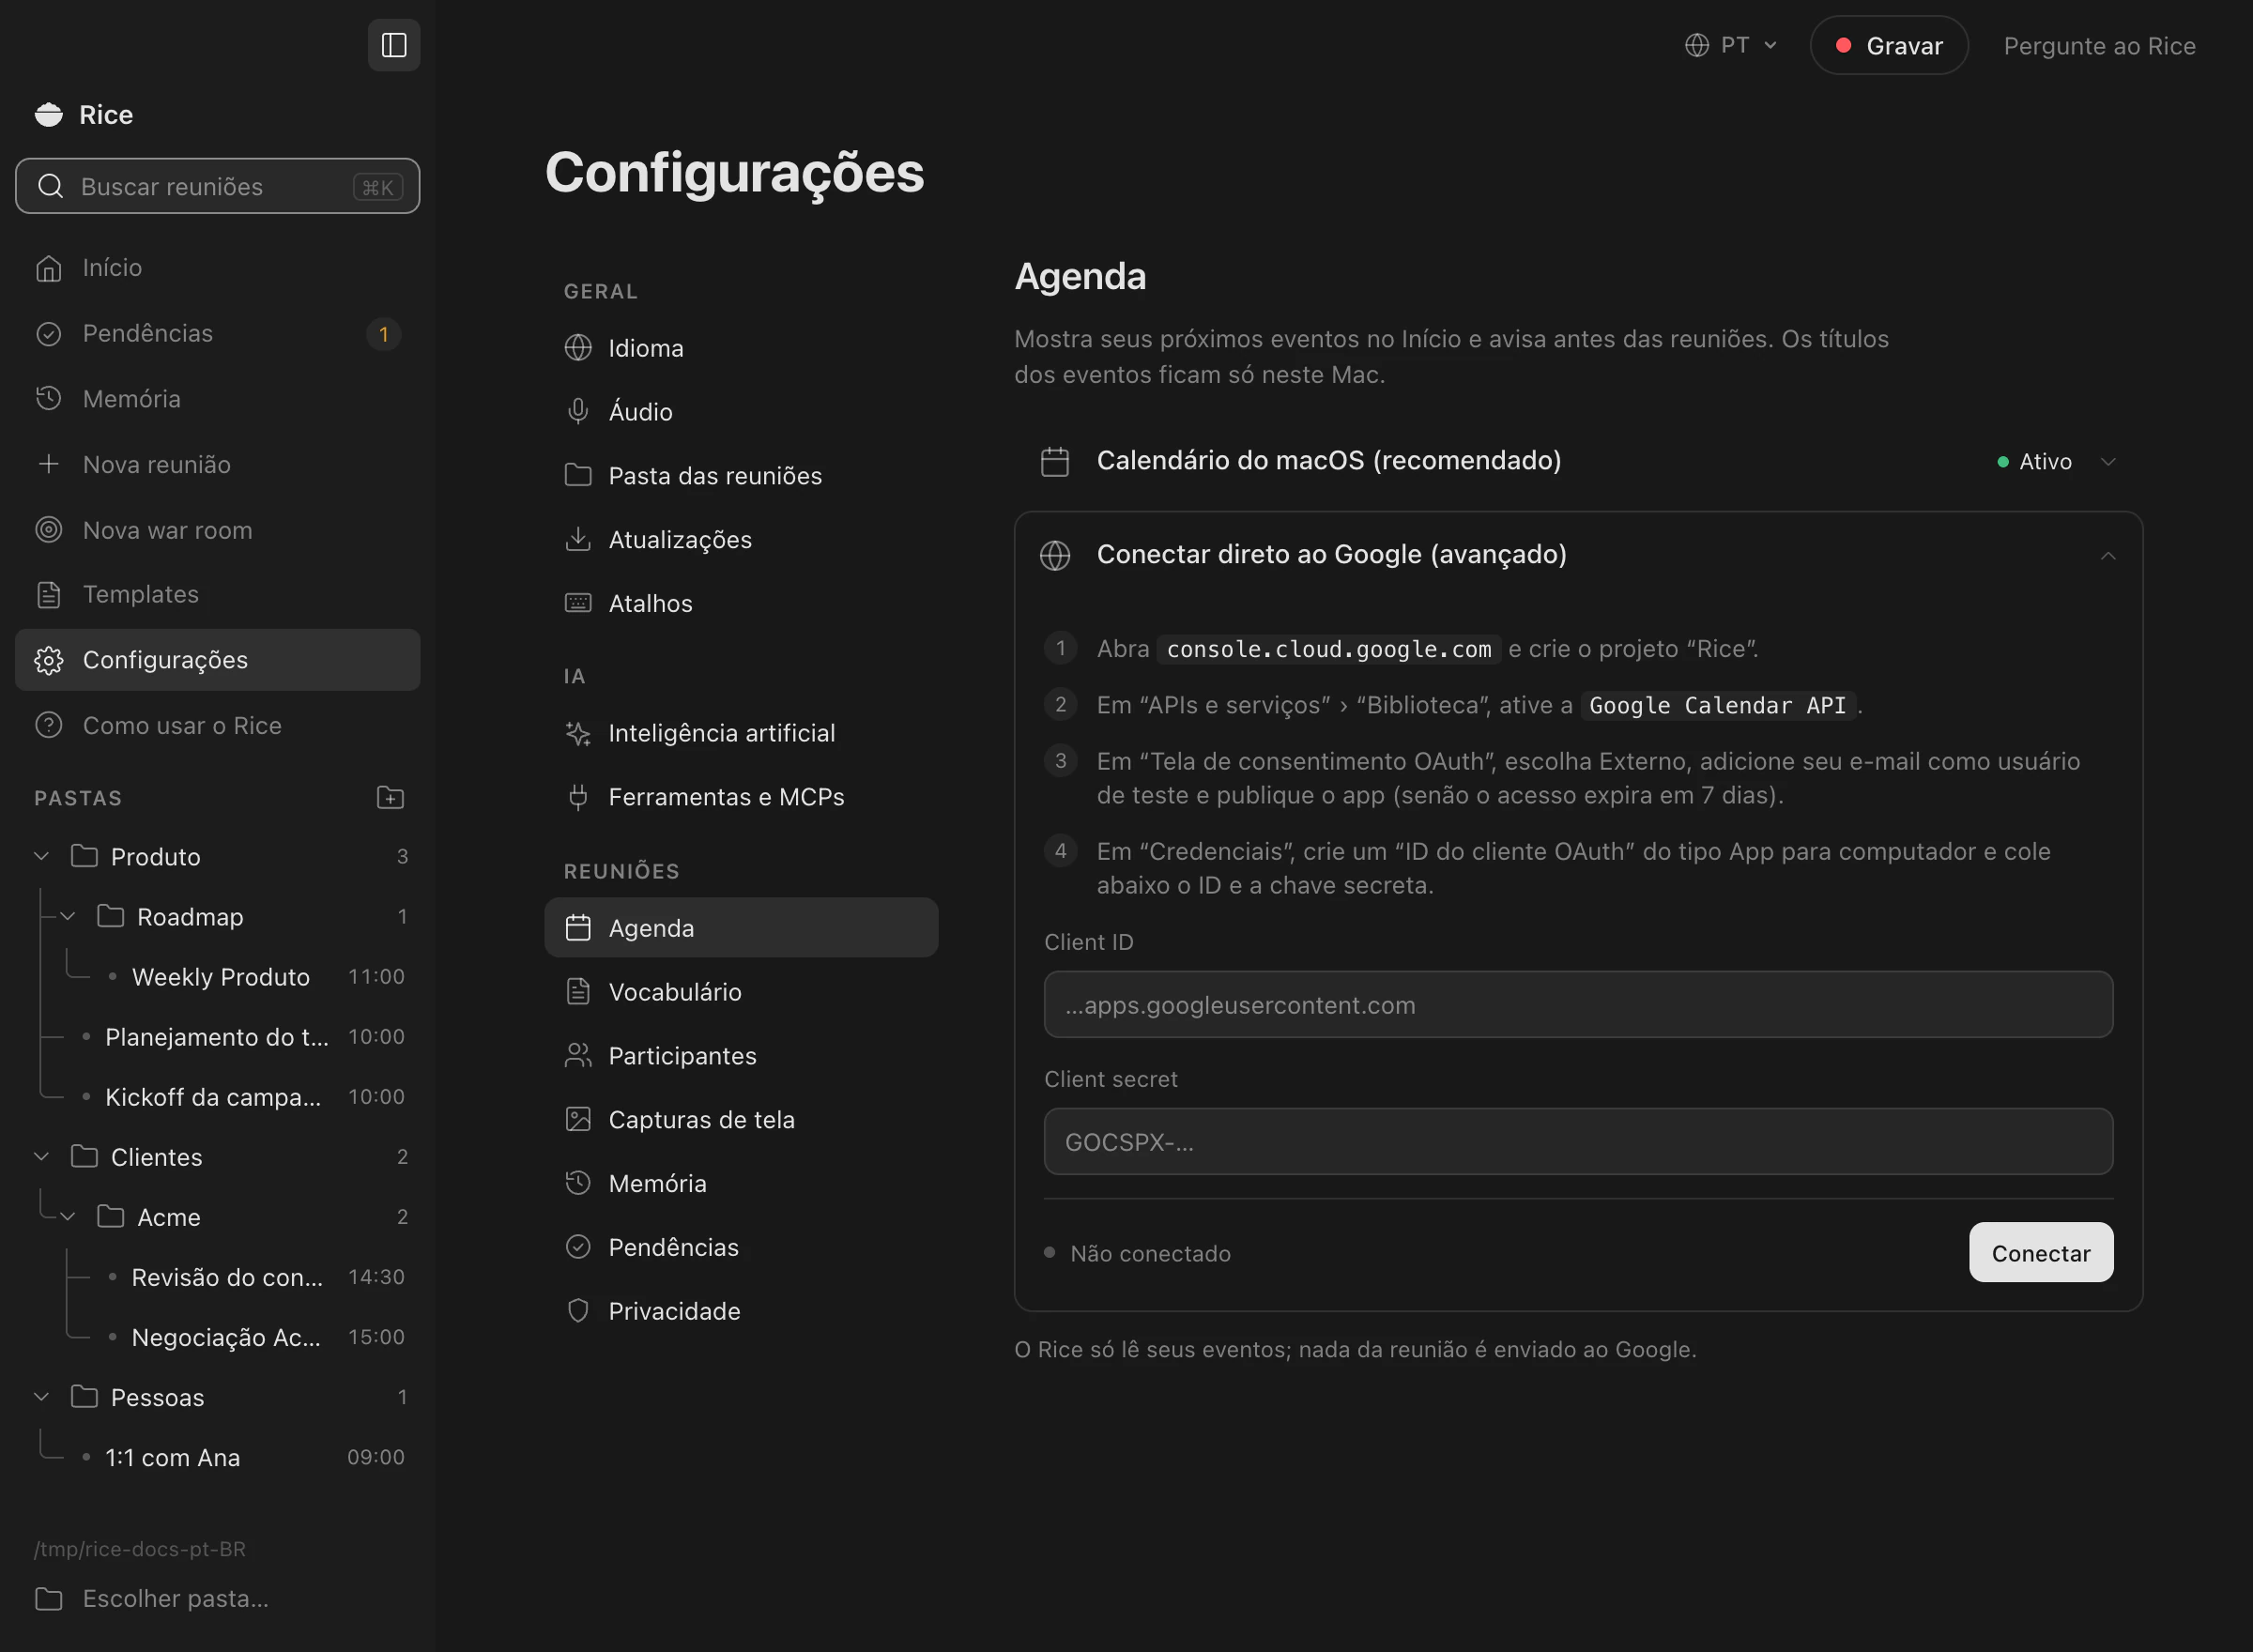Image resolution: width=2253 pixels, height=1652 pixels.
Task: Open the Vocabulário settings section
Action: [741, 991]
